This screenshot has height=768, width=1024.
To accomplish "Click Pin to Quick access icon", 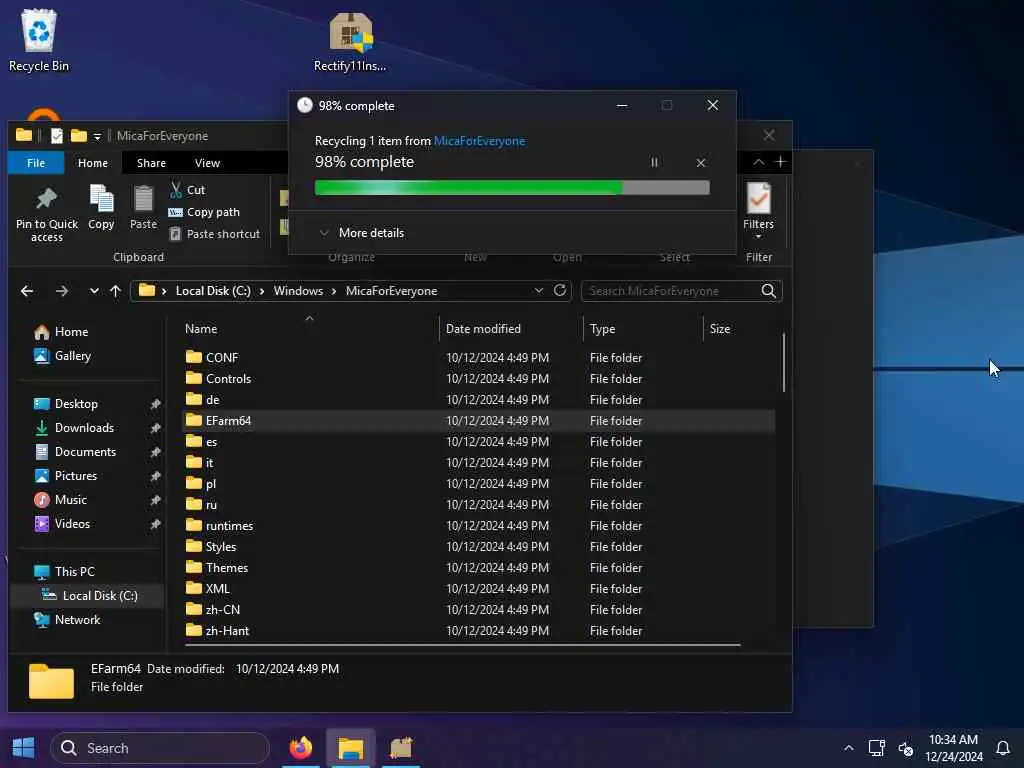I will click(46, 214).
